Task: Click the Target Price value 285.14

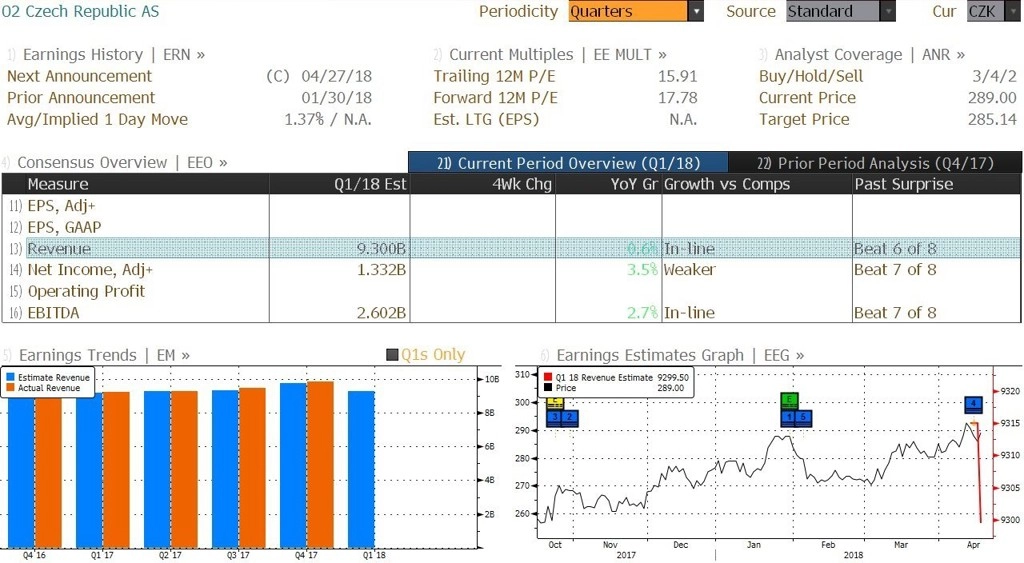Action: (x=992, y=120)
